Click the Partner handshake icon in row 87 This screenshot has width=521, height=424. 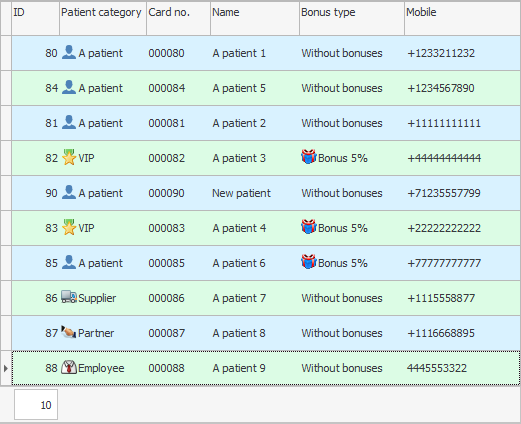(x=69, y=332)
